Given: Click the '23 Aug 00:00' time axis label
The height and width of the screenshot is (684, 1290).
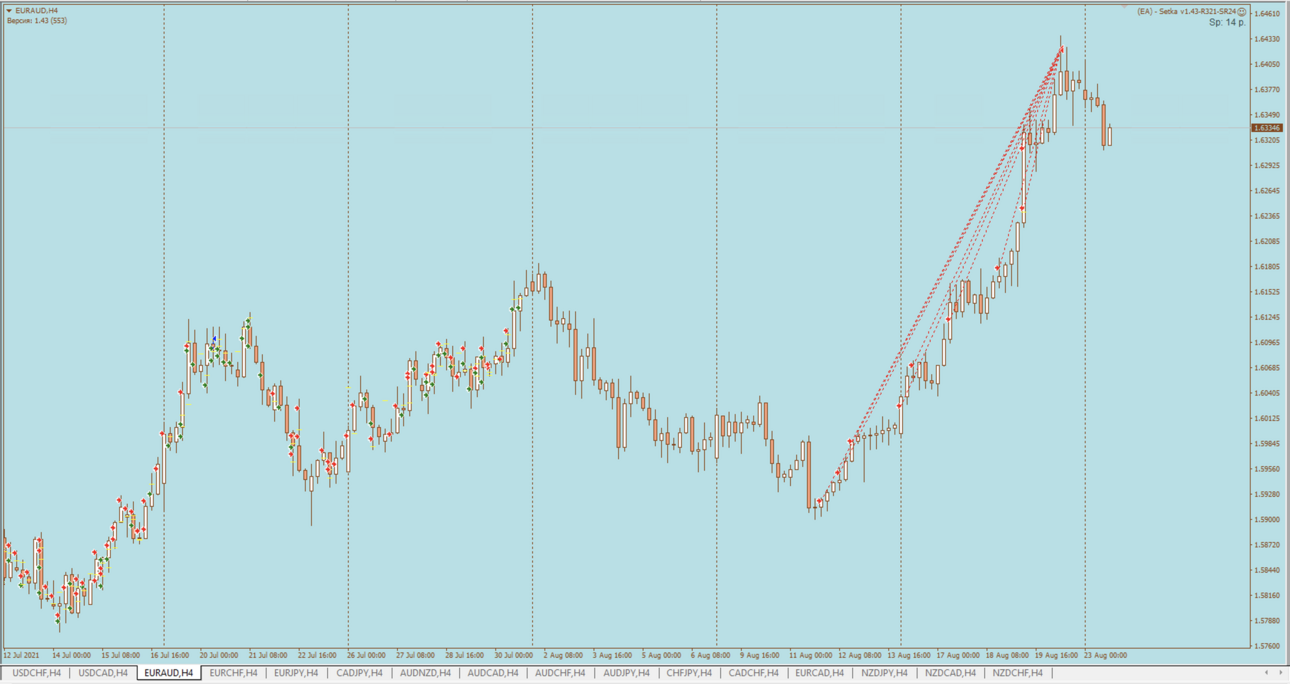Looking at the screenshot, I should coord(1105,656).
